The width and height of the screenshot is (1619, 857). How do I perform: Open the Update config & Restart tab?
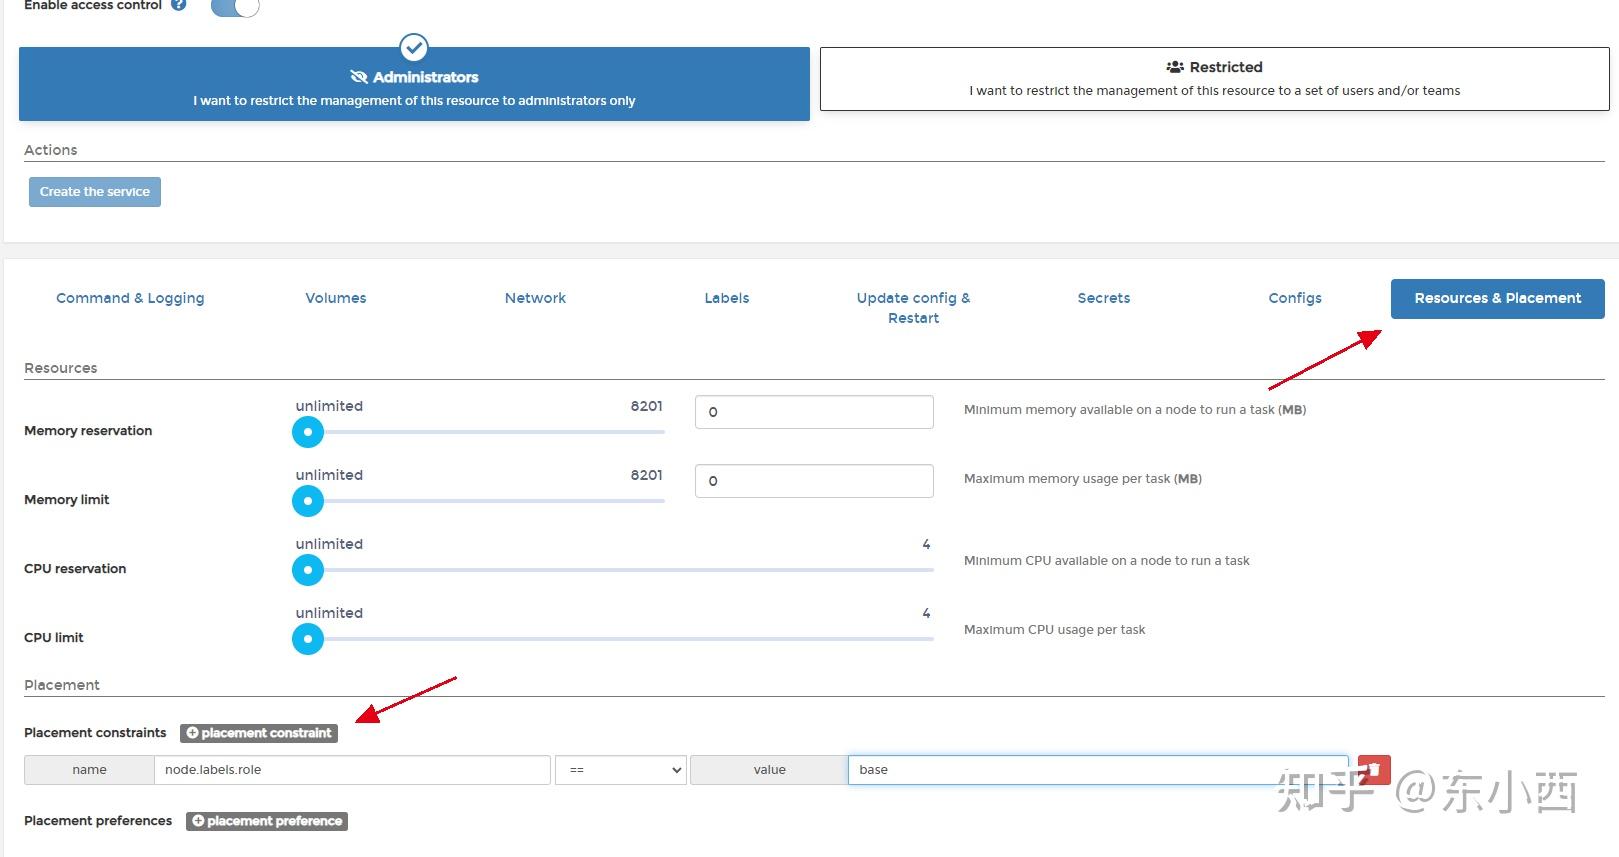click(913, 308)
